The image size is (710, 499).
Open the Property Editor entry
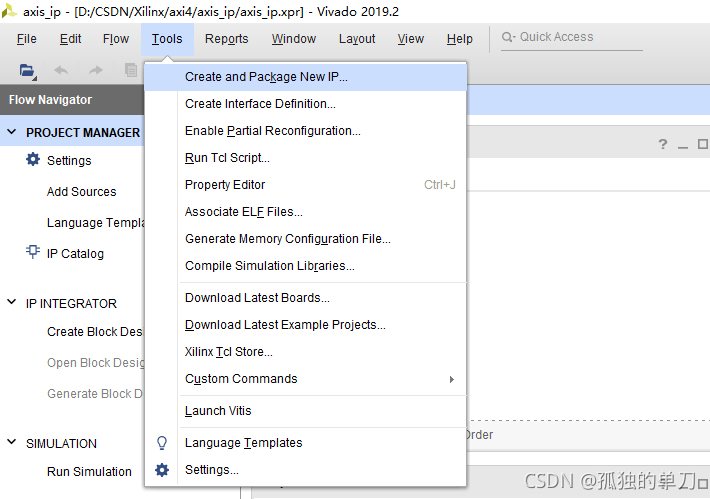coord(306,185)
